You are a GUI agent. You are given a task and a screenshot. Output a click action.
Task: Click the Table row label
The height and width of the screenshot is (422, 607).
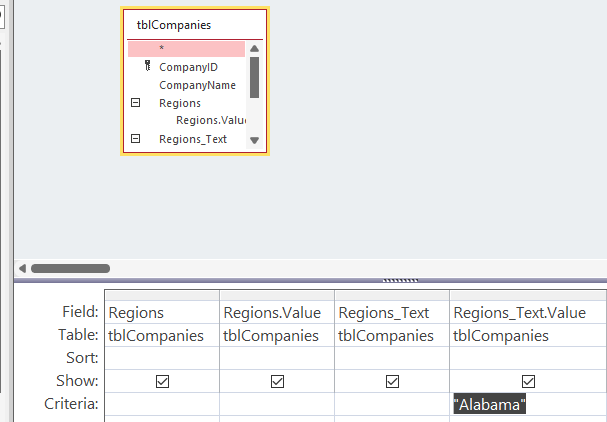click(79, 335)
